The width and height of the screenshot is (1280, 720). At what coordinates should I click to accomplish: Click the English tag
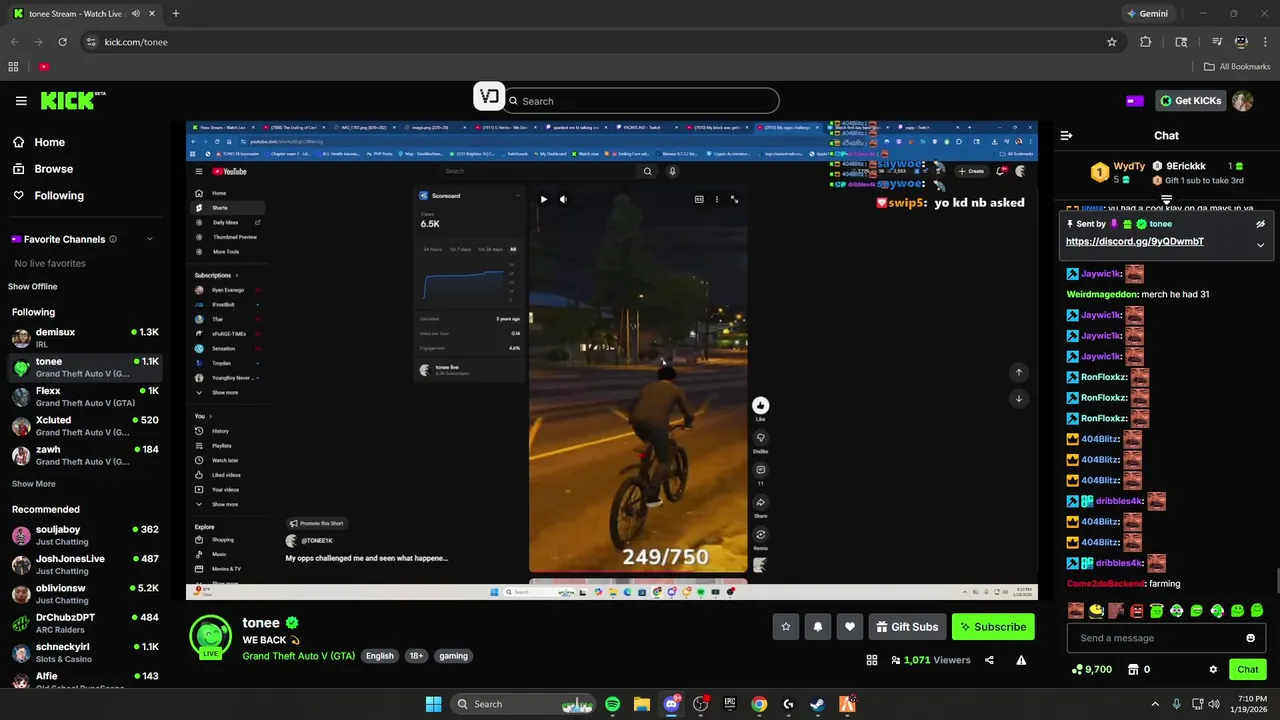(379, 656)
